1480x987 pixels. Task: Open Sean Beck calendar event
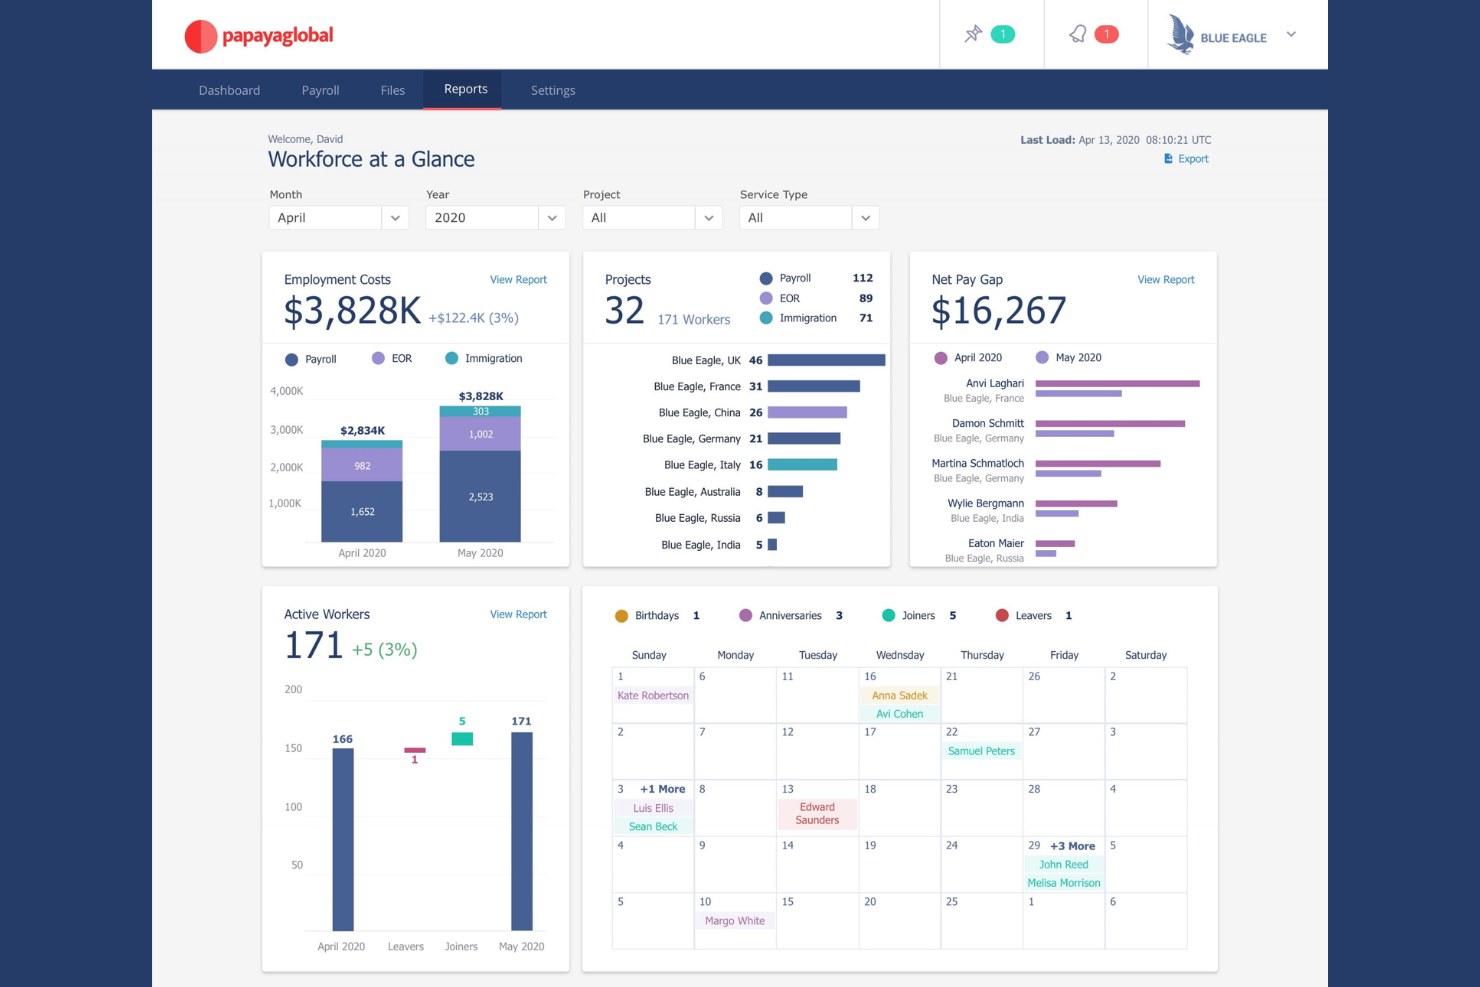click(x=653, y=827)
